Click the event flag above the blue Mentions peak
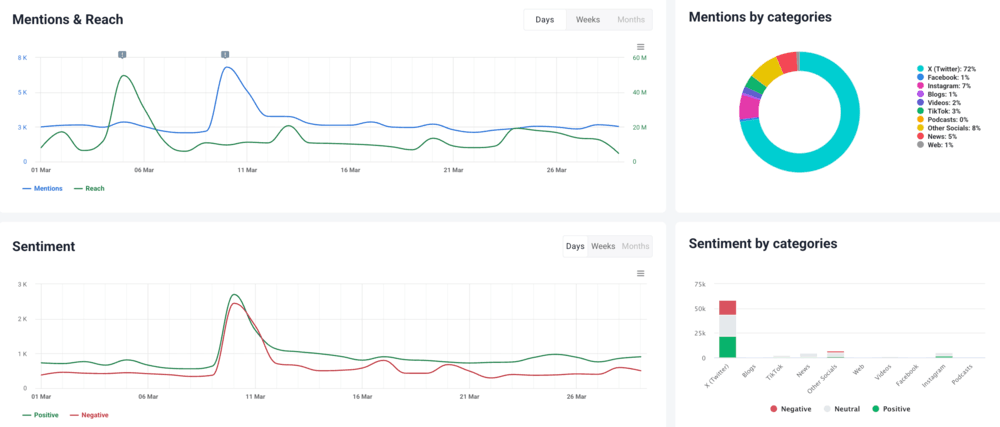The width and height of the screenshot is (1000, 427). [x=225, y=54]
